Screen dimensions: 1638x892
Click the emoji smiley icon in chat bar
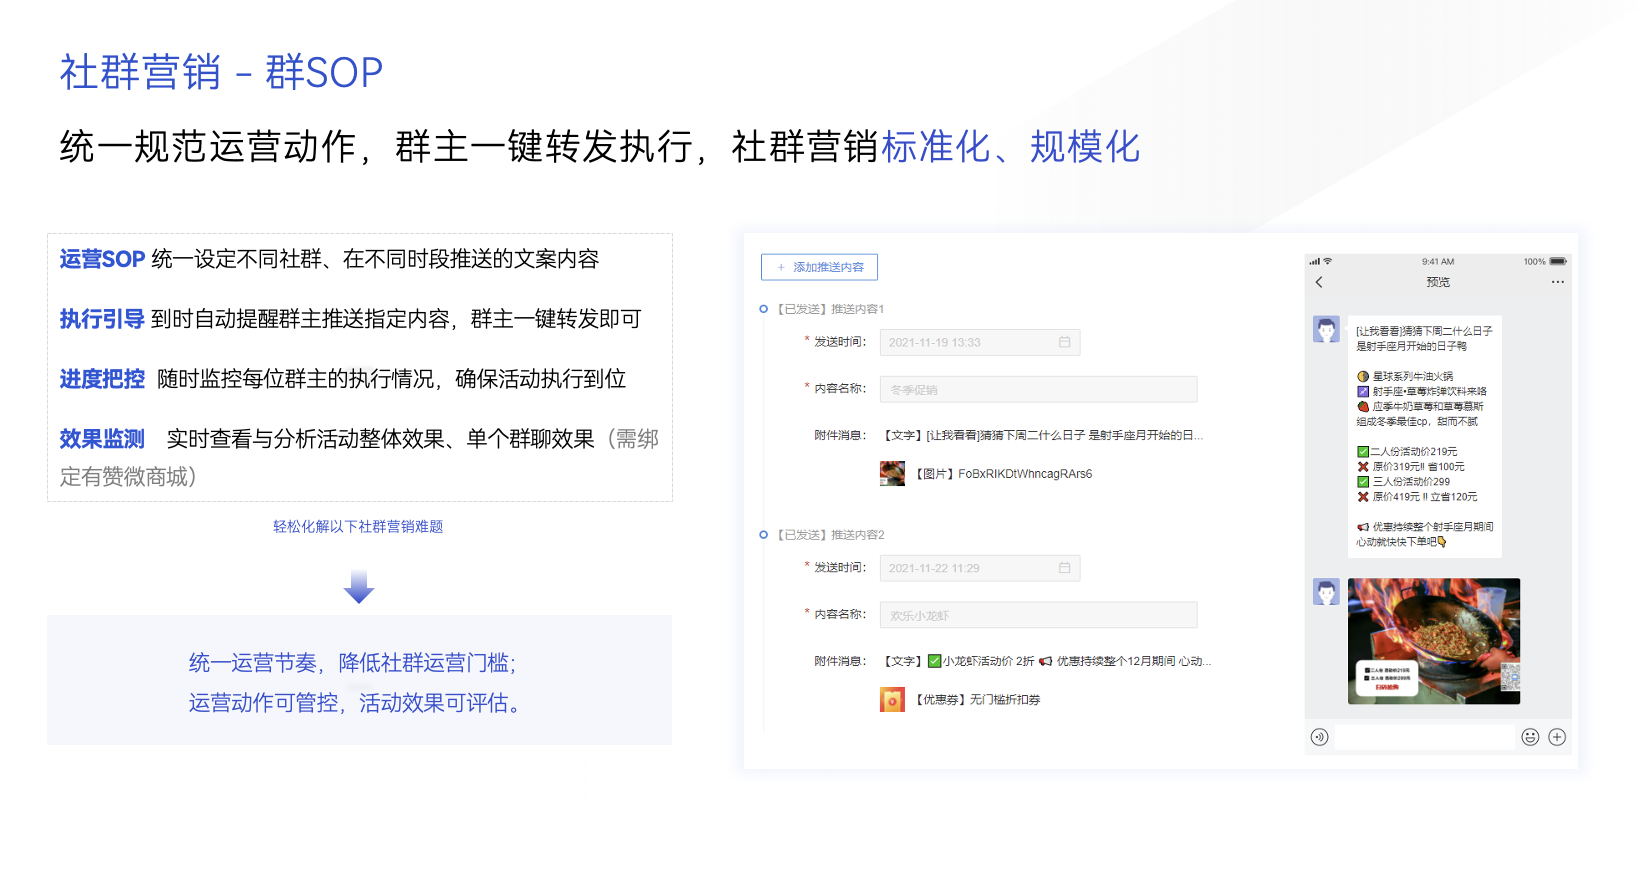pos(1530,737)
